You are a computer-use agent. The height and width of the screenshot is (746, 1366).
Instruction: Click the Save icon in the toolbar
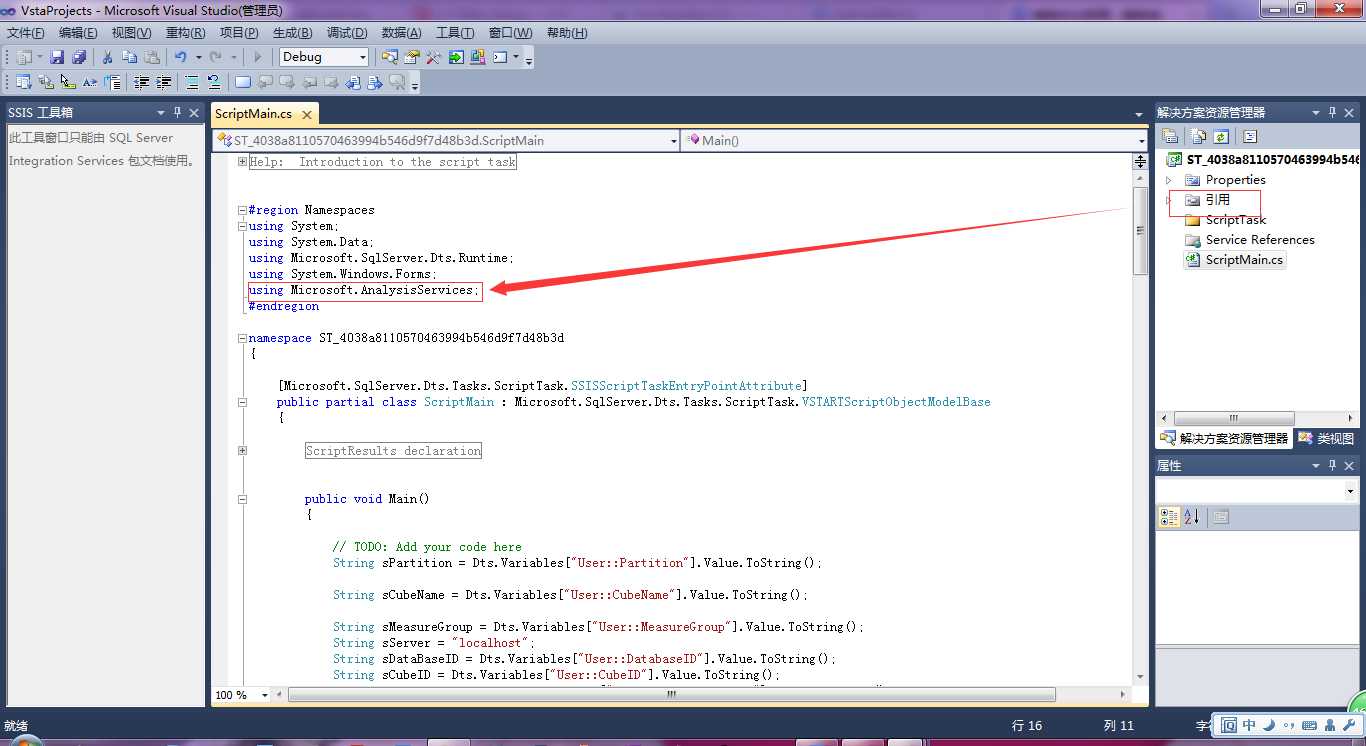pyautogui.click(x=57, y=57)
